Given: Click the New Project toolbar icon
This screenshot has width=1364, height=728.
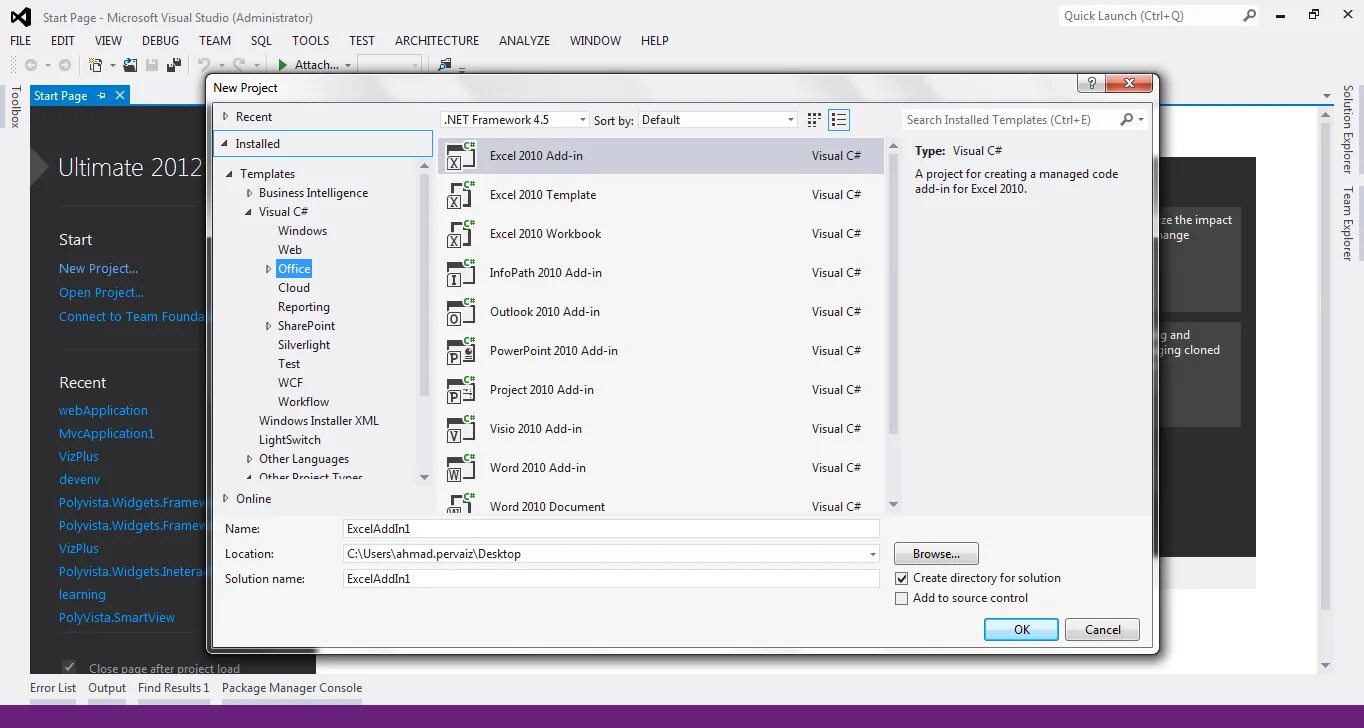Looking at the screenshot, I should click(x=96, y=65).
